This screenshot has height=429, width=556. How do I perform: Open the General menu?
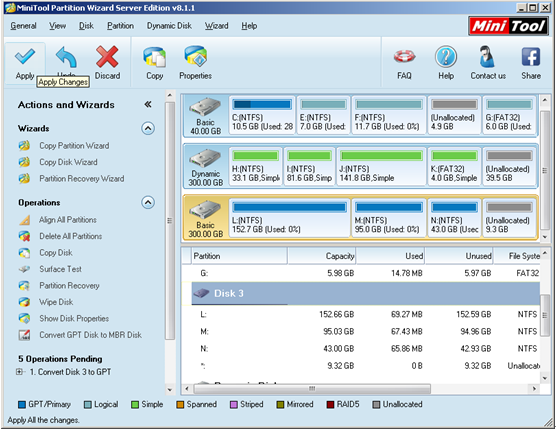coord(23,26)
